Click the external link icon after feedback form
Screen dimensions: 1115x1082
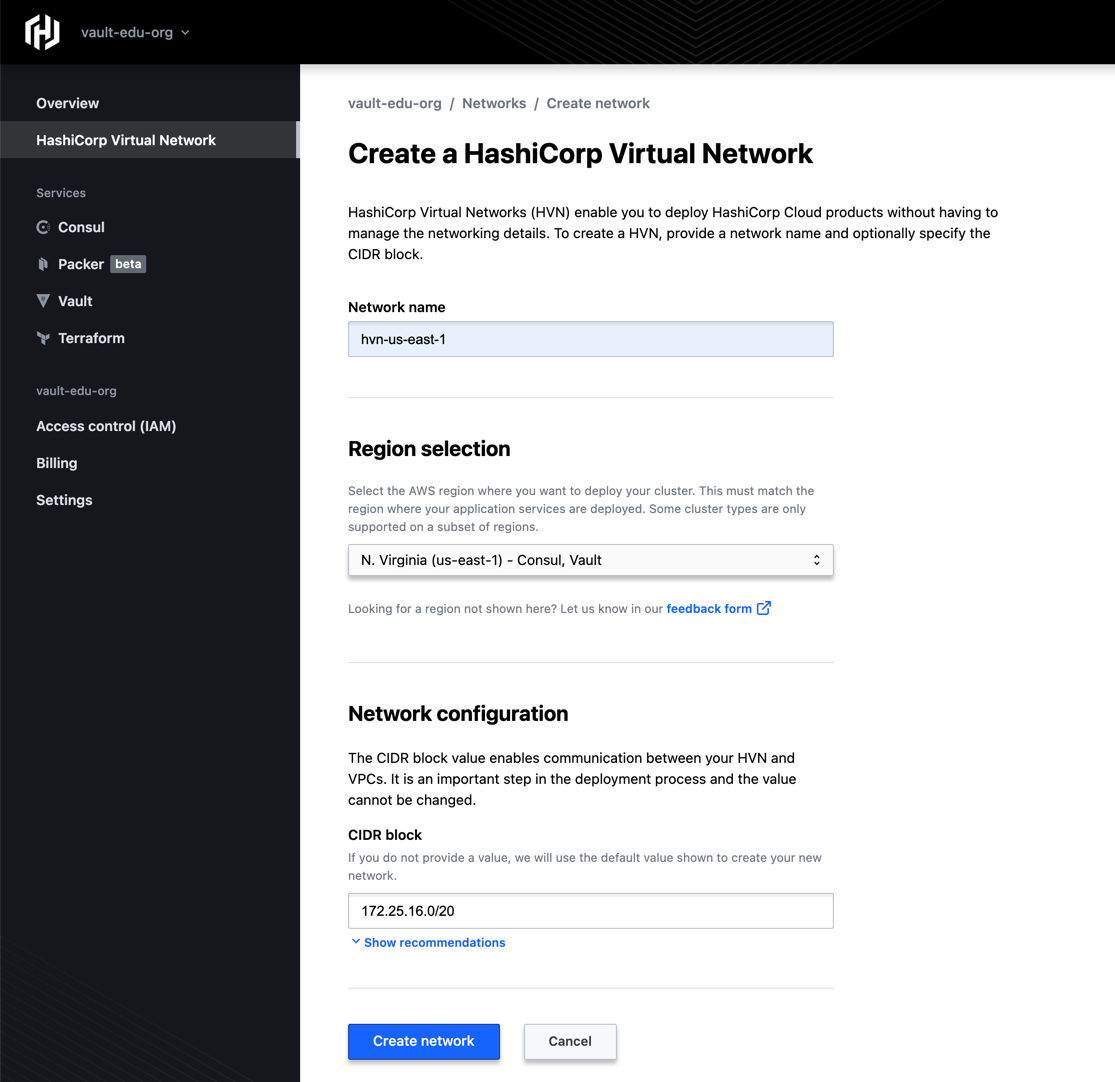[x=764, y=608]
